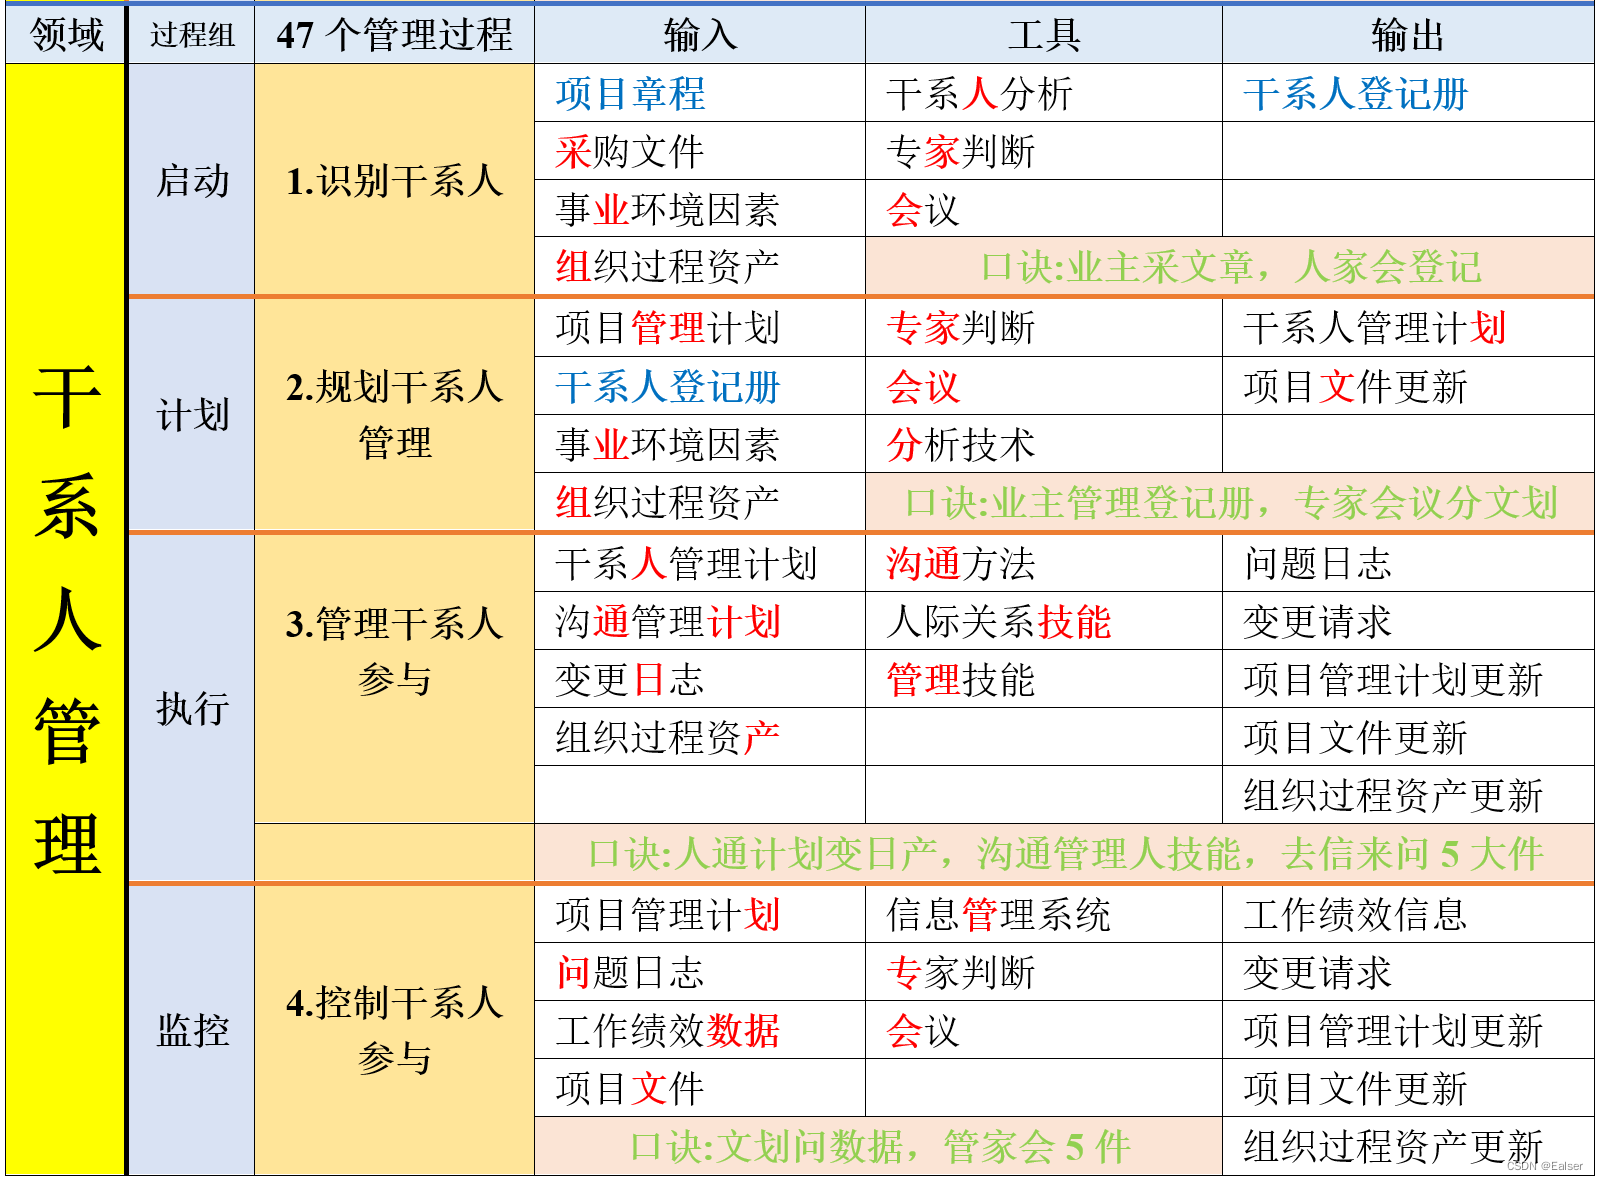Click 会议 tool of 控制干系人参与
This screenshot has width=1598, height=1180.
click(x=1044, y=1030)
